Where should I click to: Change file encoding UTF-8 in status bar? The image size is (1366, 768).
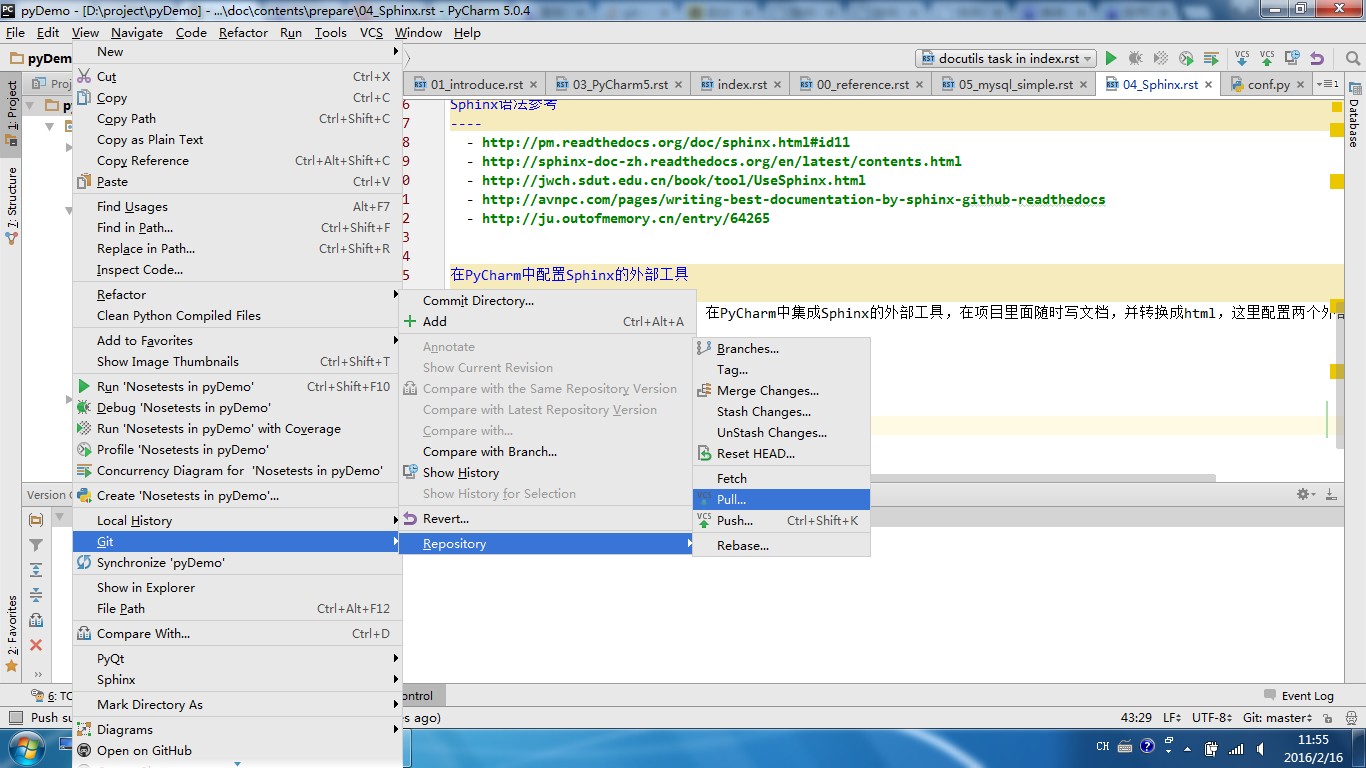(x=1212, y=718)
